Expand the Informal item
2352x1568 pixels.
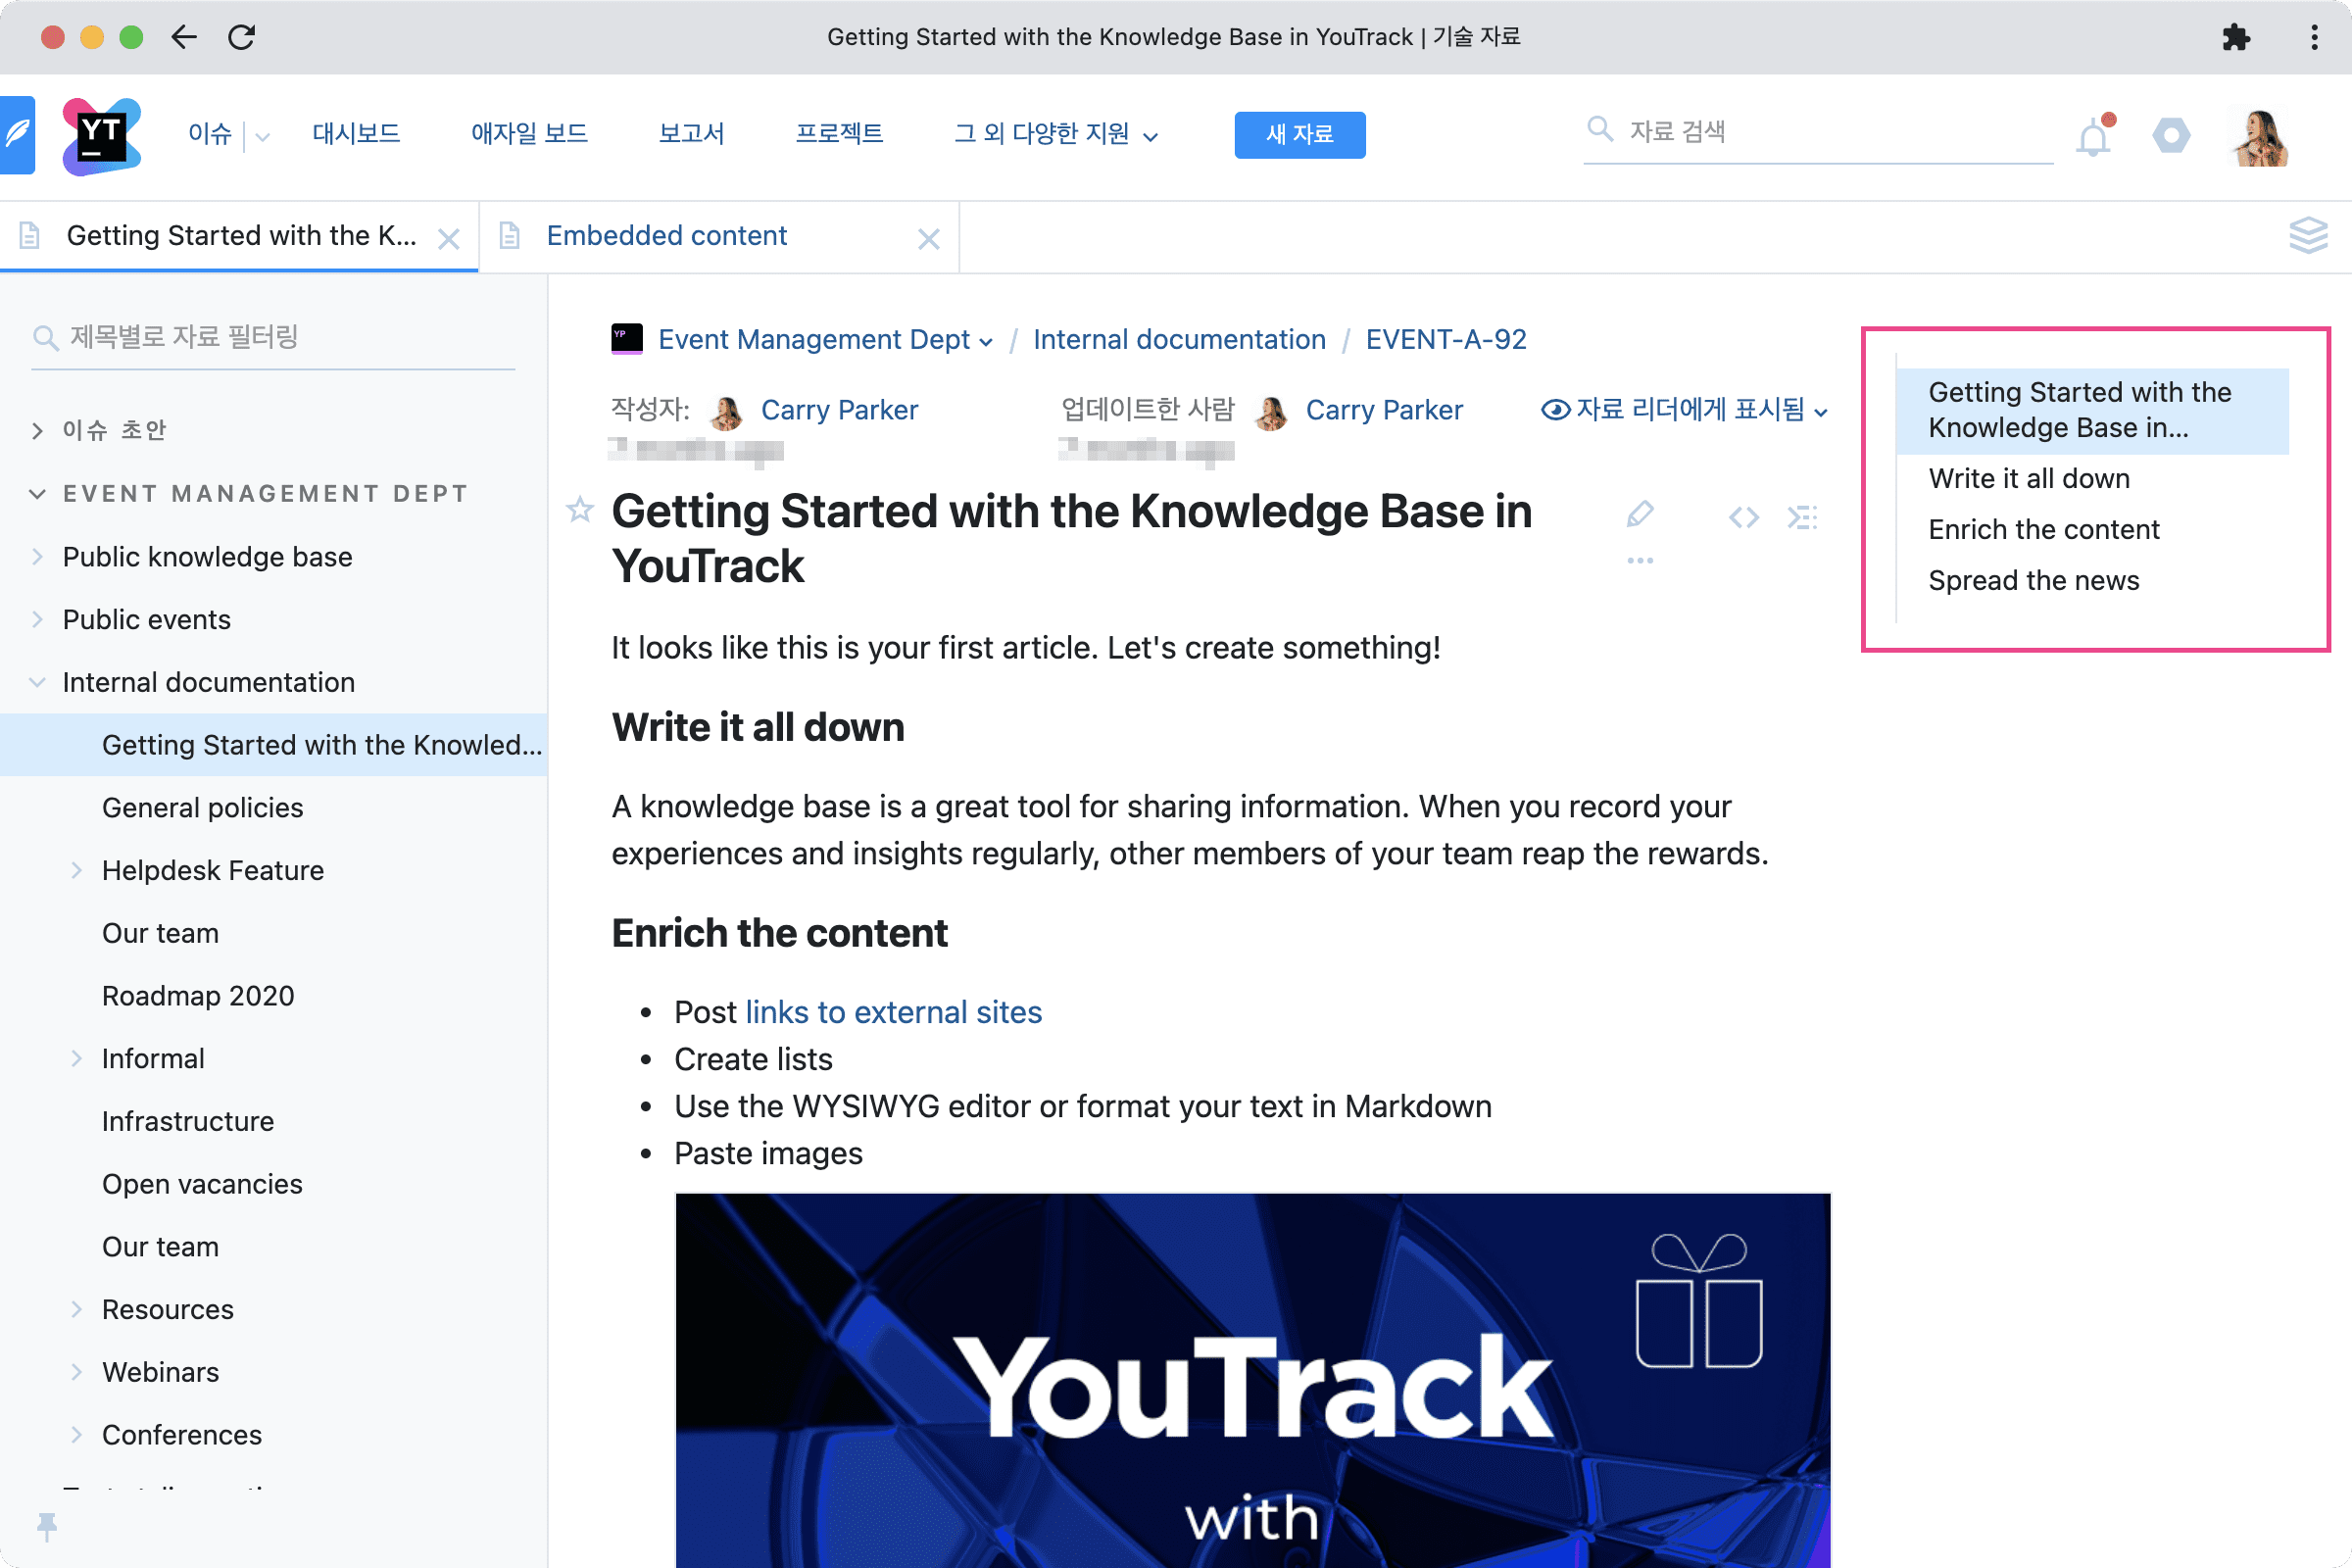76,1058
